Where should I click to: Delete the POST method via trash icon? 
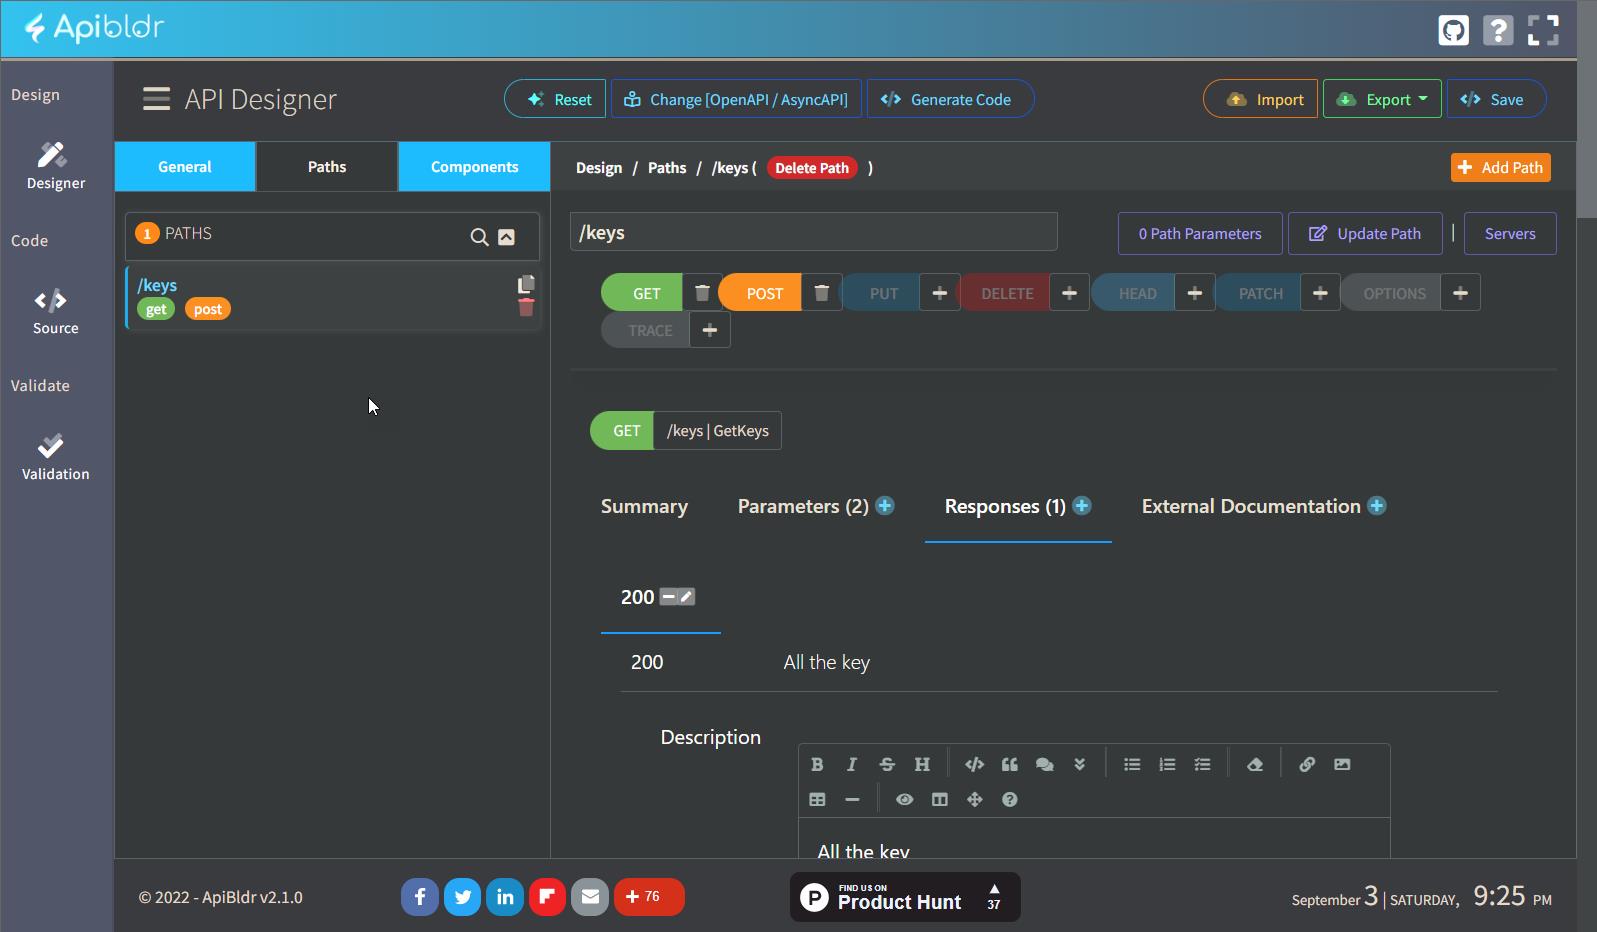point(821,293)
